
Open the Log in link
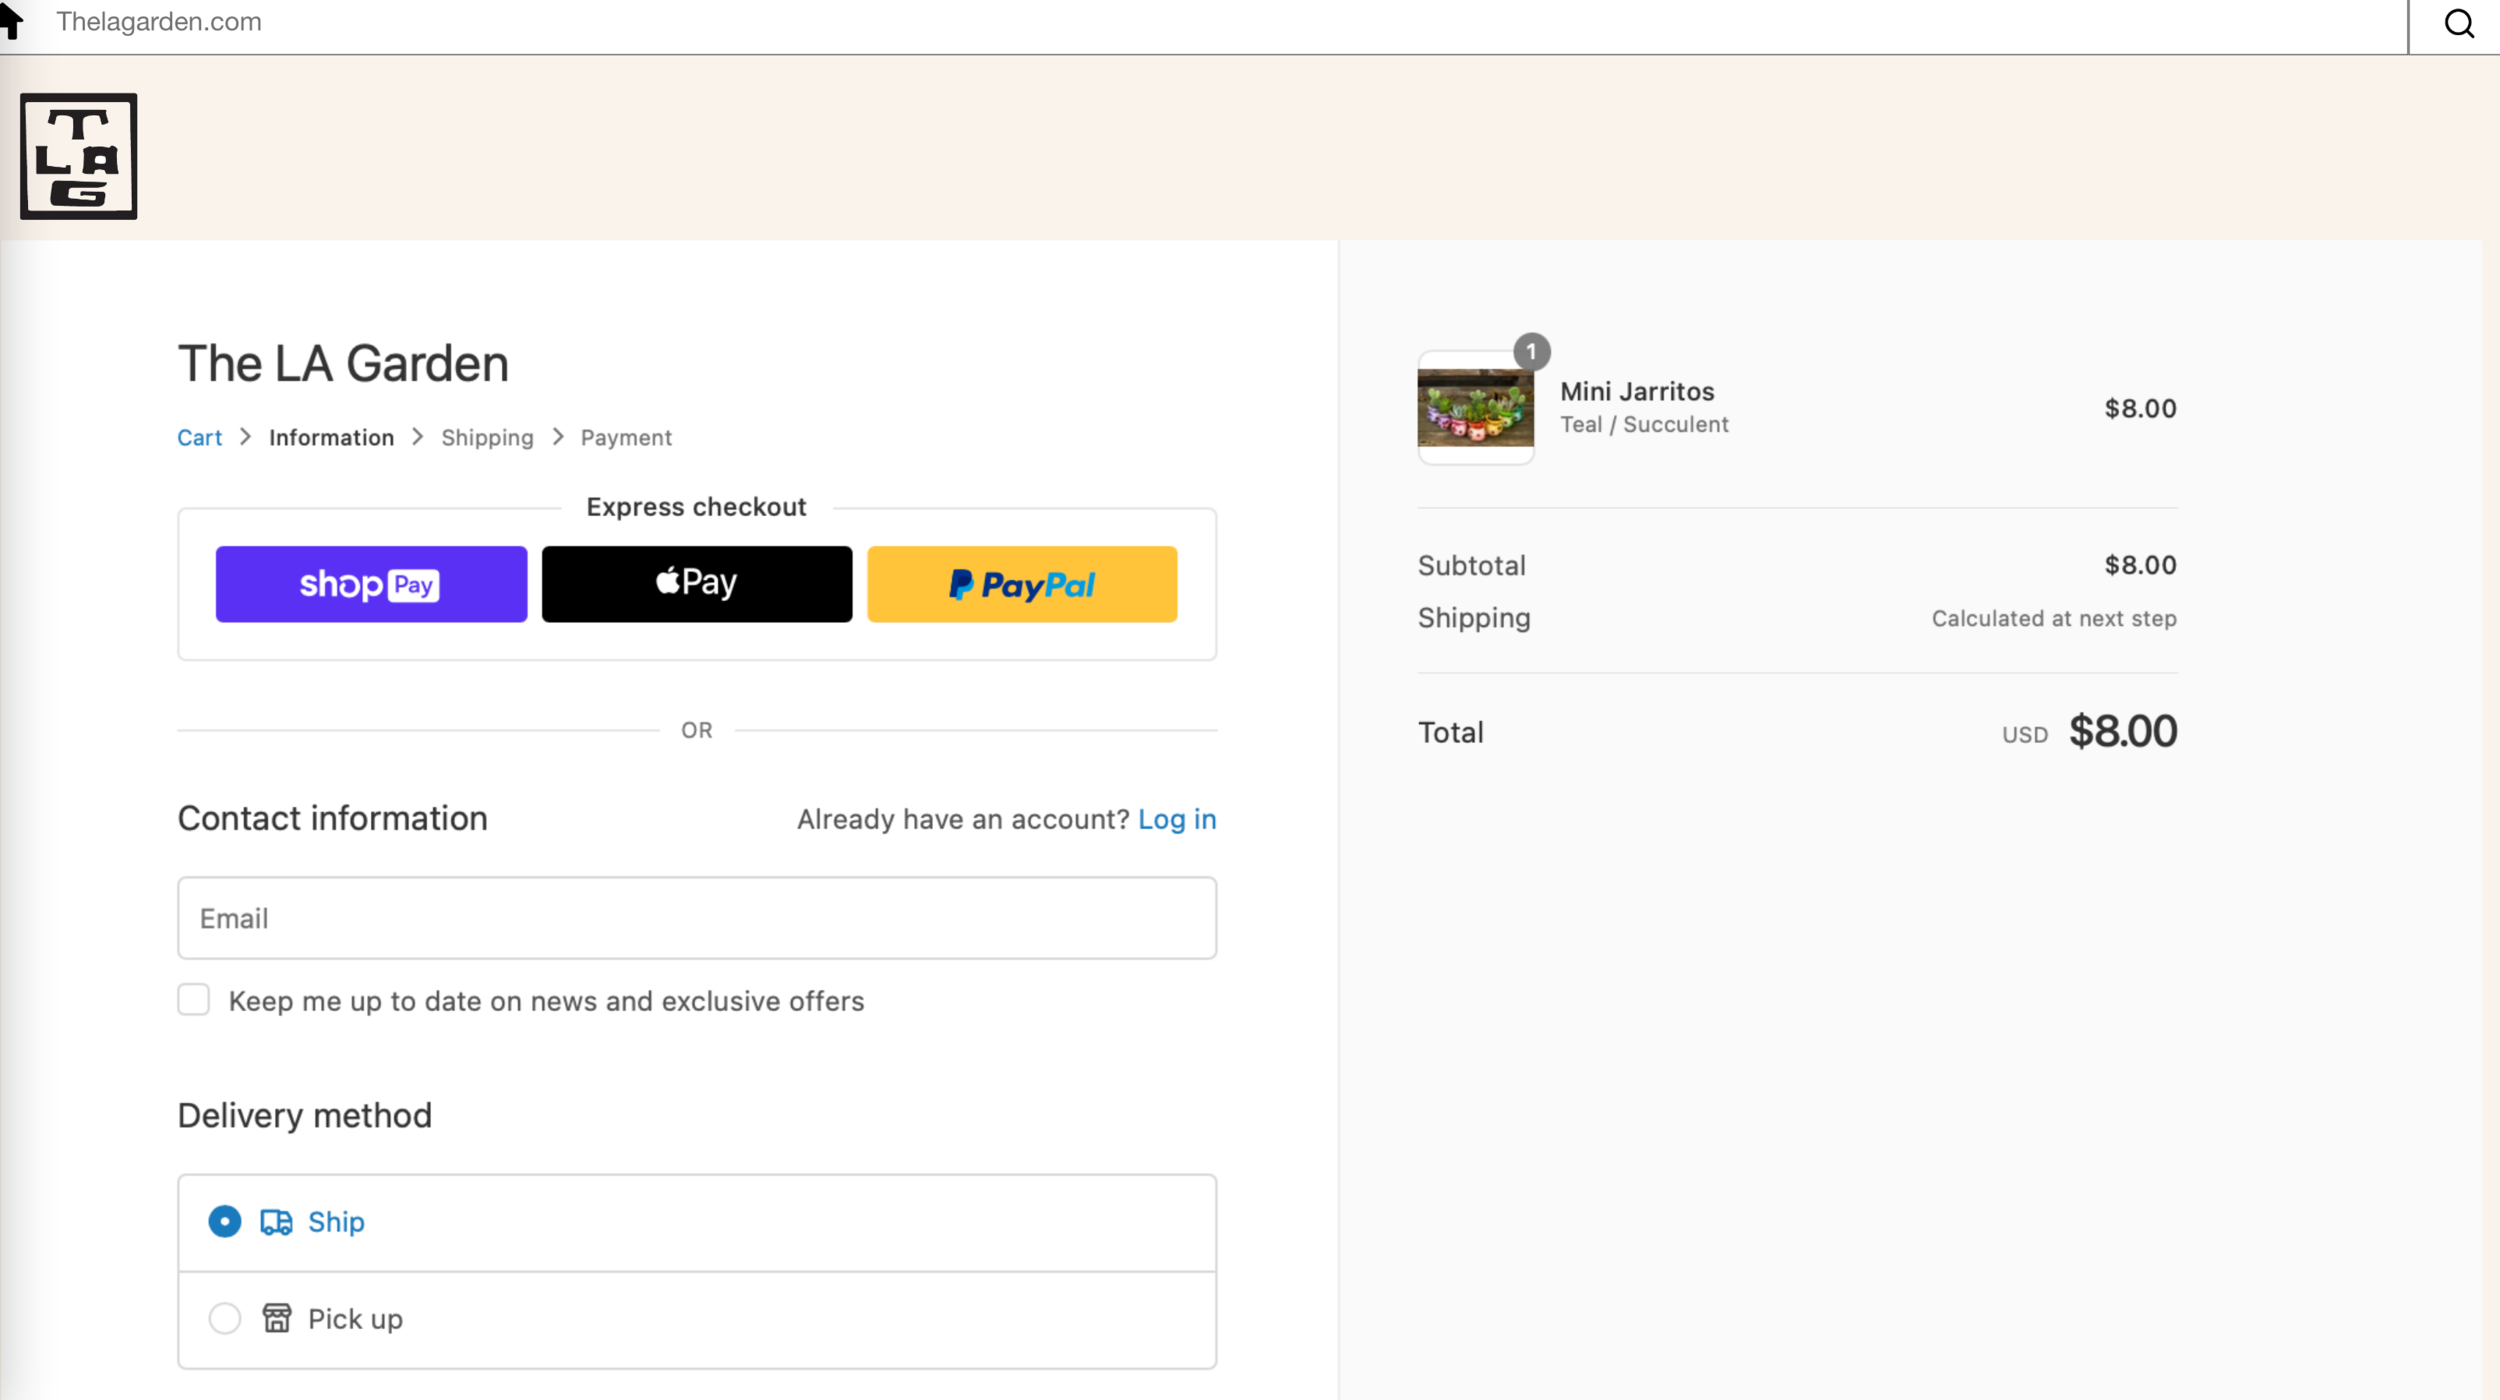(x=1176, y=819)
